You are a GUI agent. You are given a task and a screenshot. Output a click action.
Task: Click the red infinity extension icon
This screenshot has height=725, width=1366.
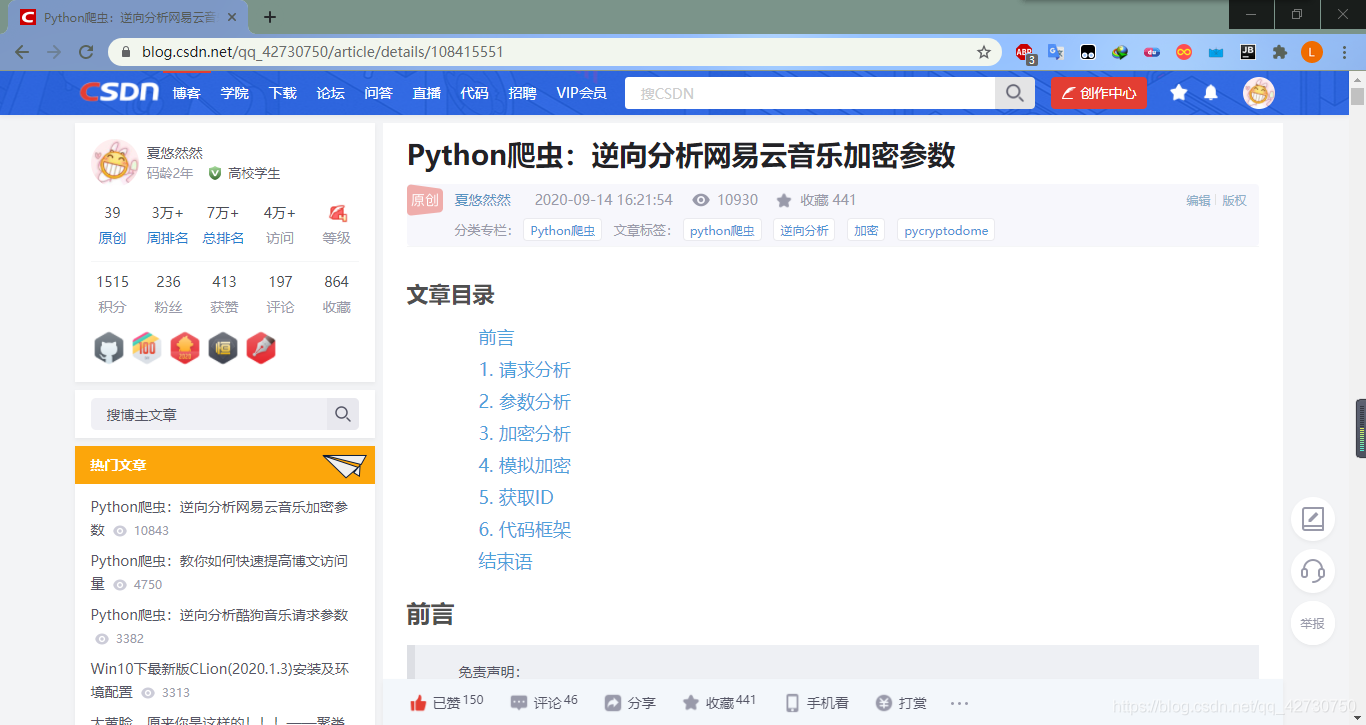tap(1184, 52)
